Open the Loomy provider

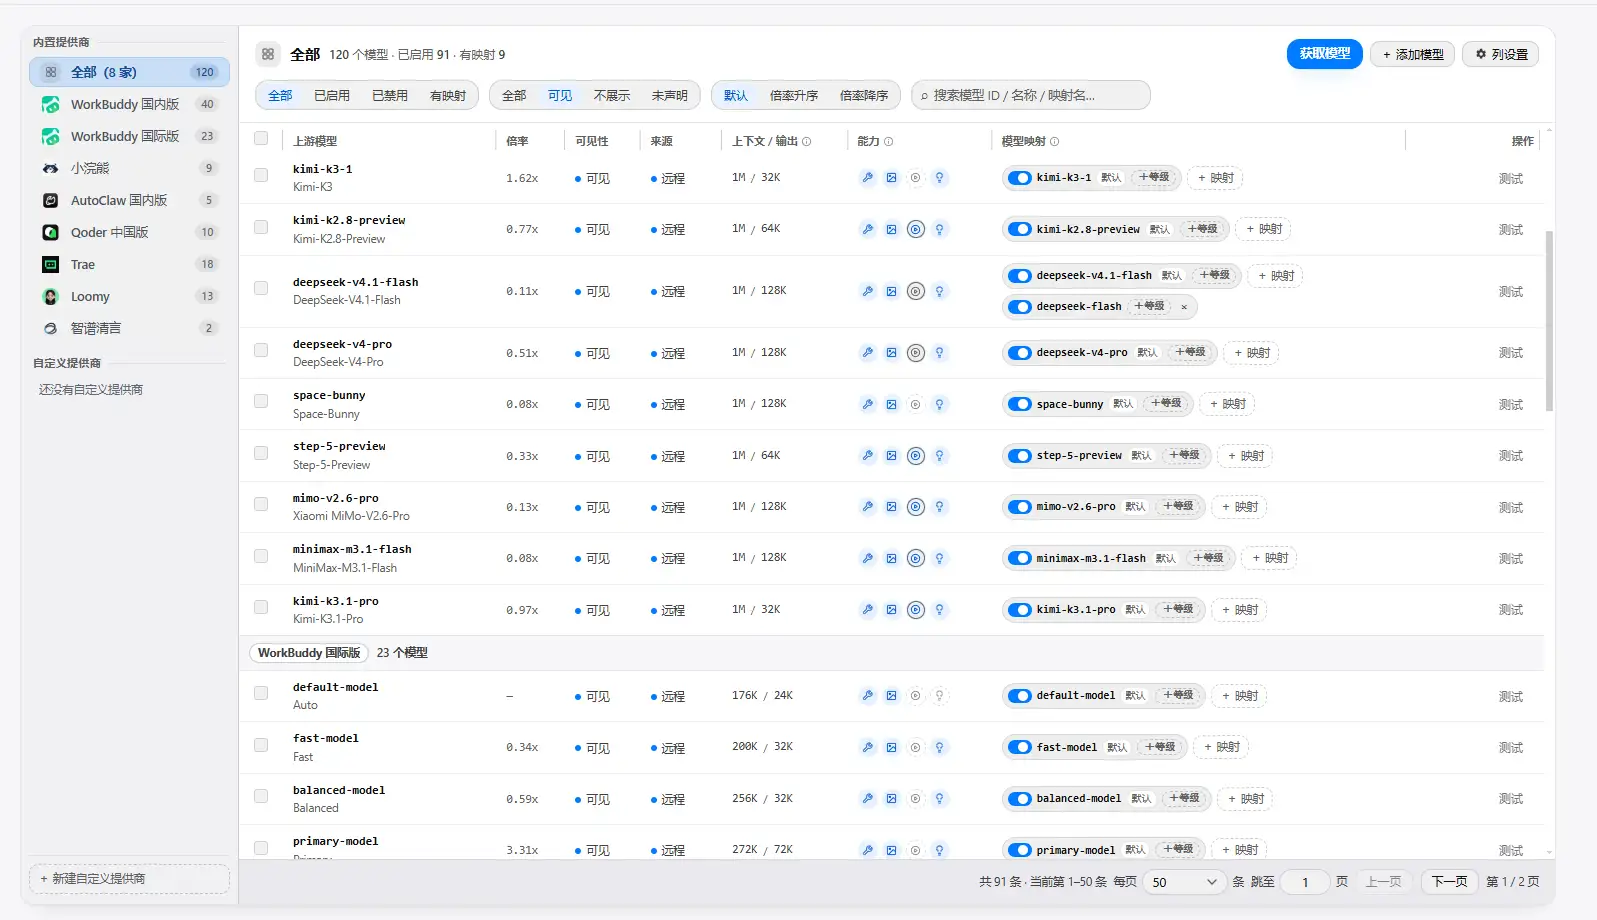click(x=129, y=296)
